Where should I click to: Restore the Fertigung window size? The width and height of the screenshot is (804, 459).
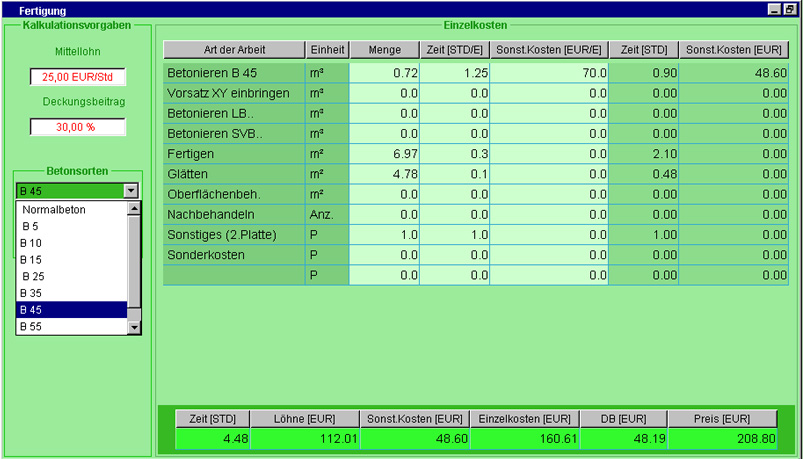click(789, 9)
